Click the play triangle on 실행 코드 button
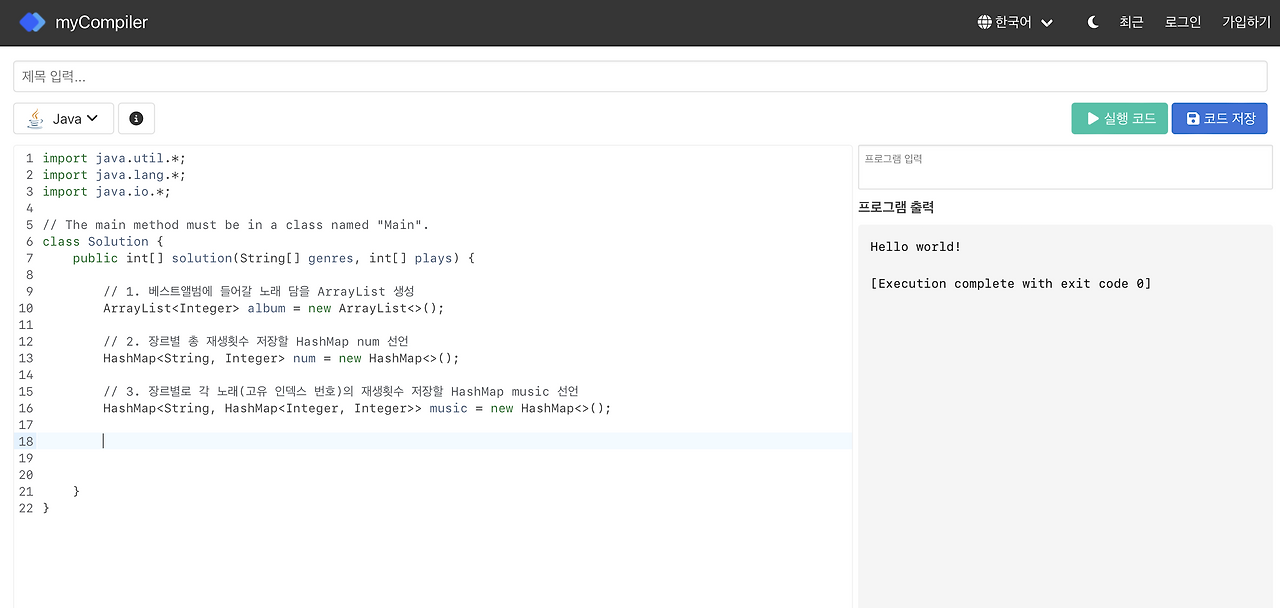The image size is (1280, 608). pyautogui.click(x=1094, y=118)
